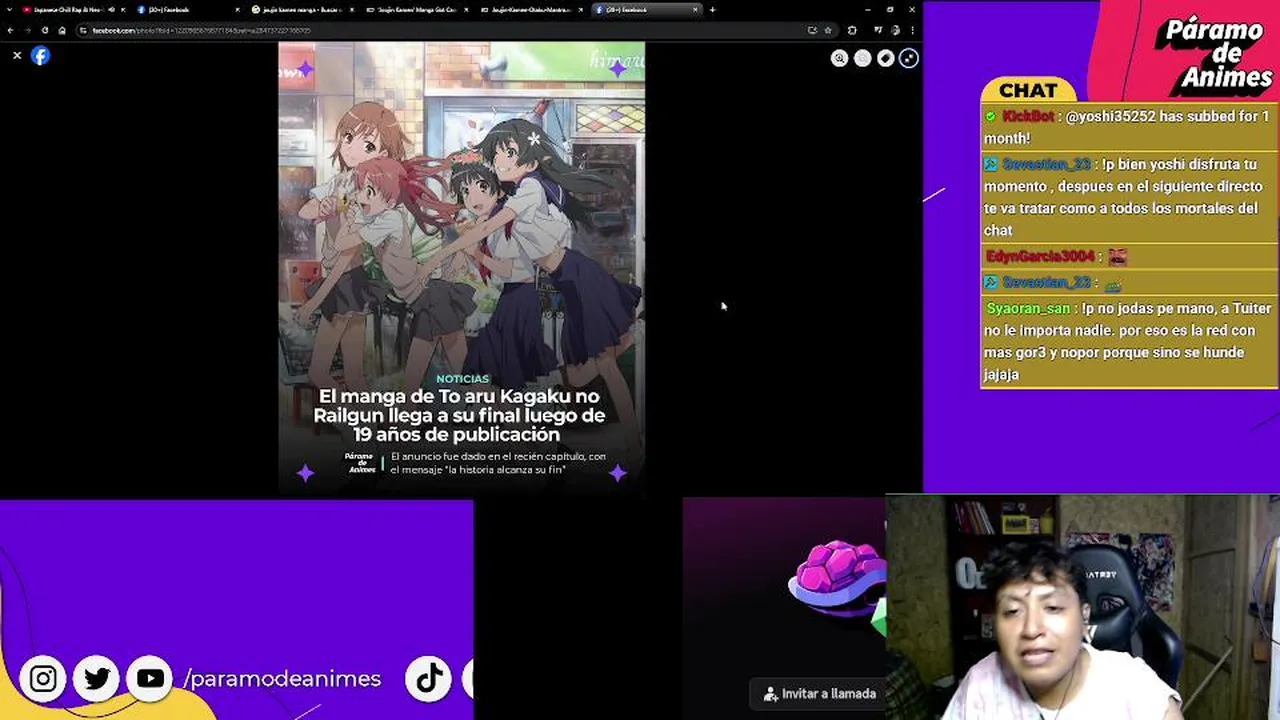Viewport: 1280px width, 720px height.
Task: Click the YouTube icon in overlay
Action: (x=150, y=679)
